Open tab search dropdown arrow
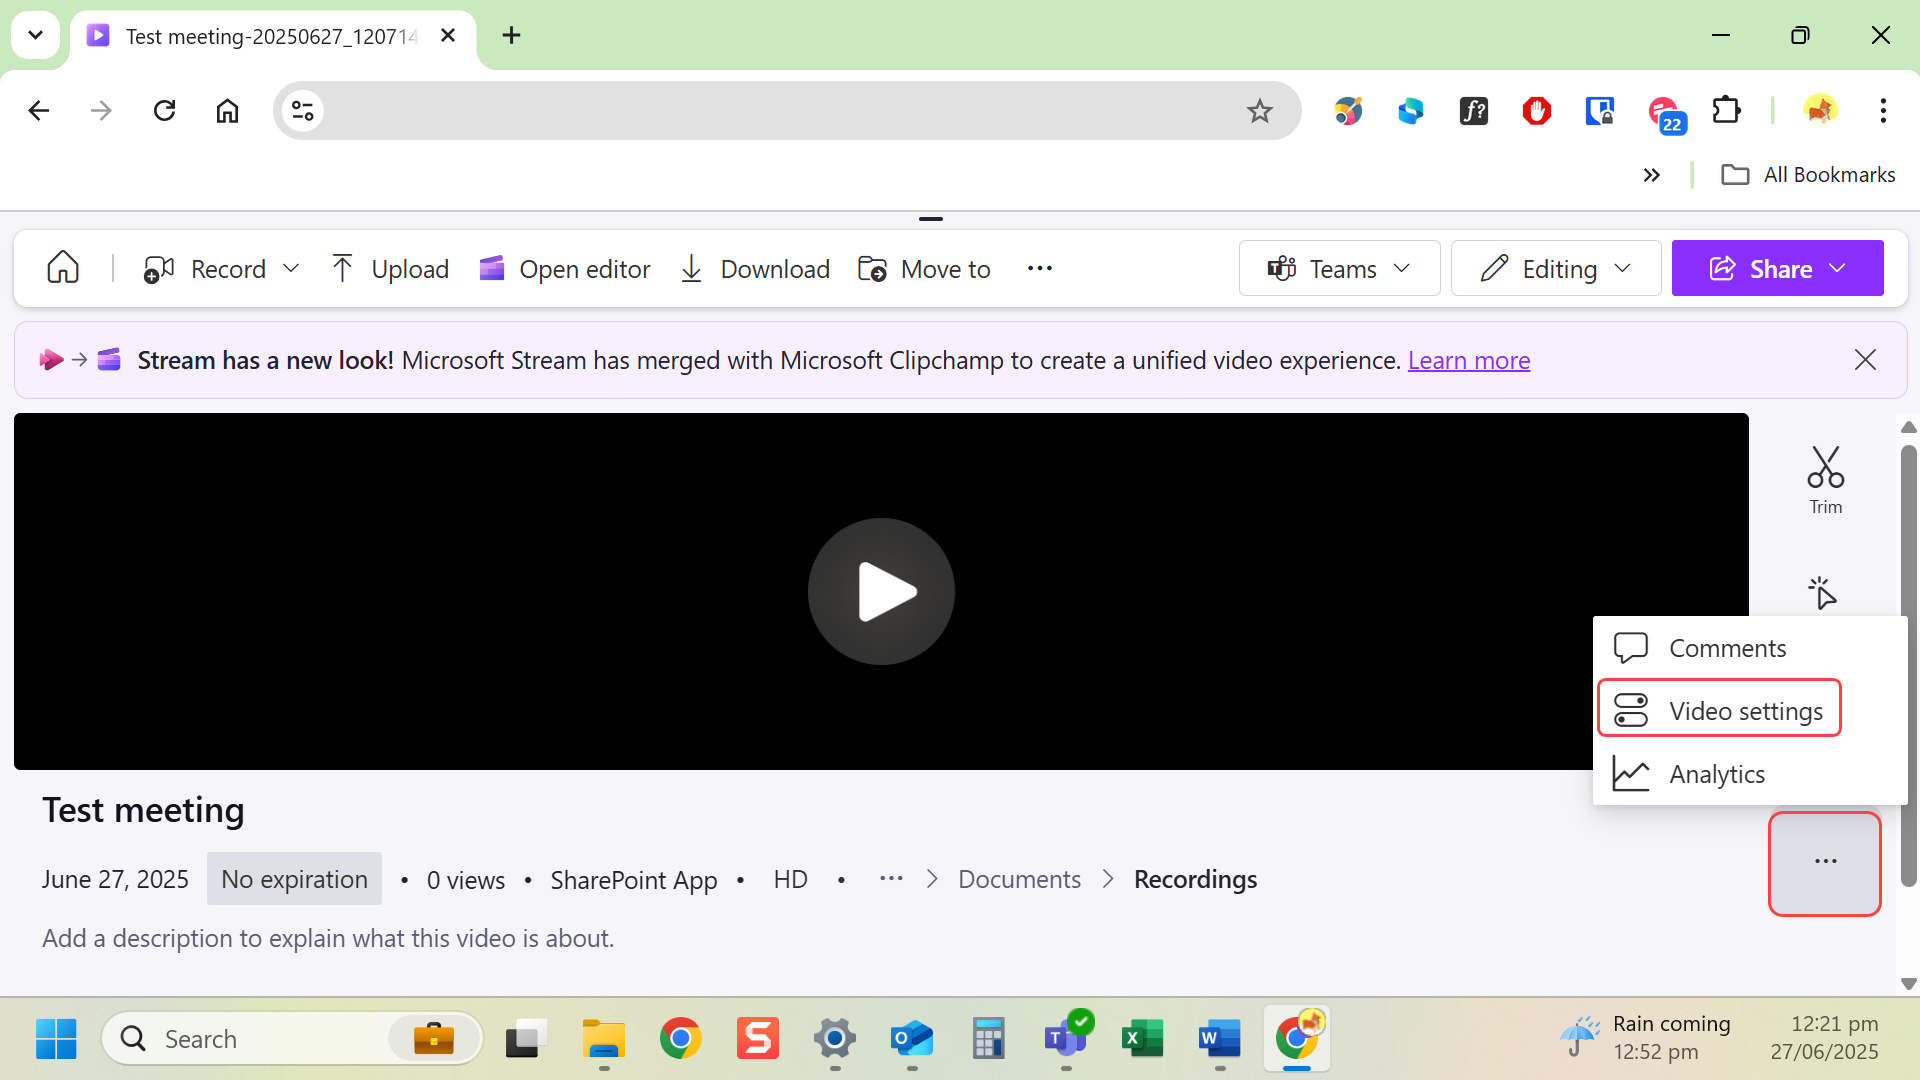 point(35,36)
